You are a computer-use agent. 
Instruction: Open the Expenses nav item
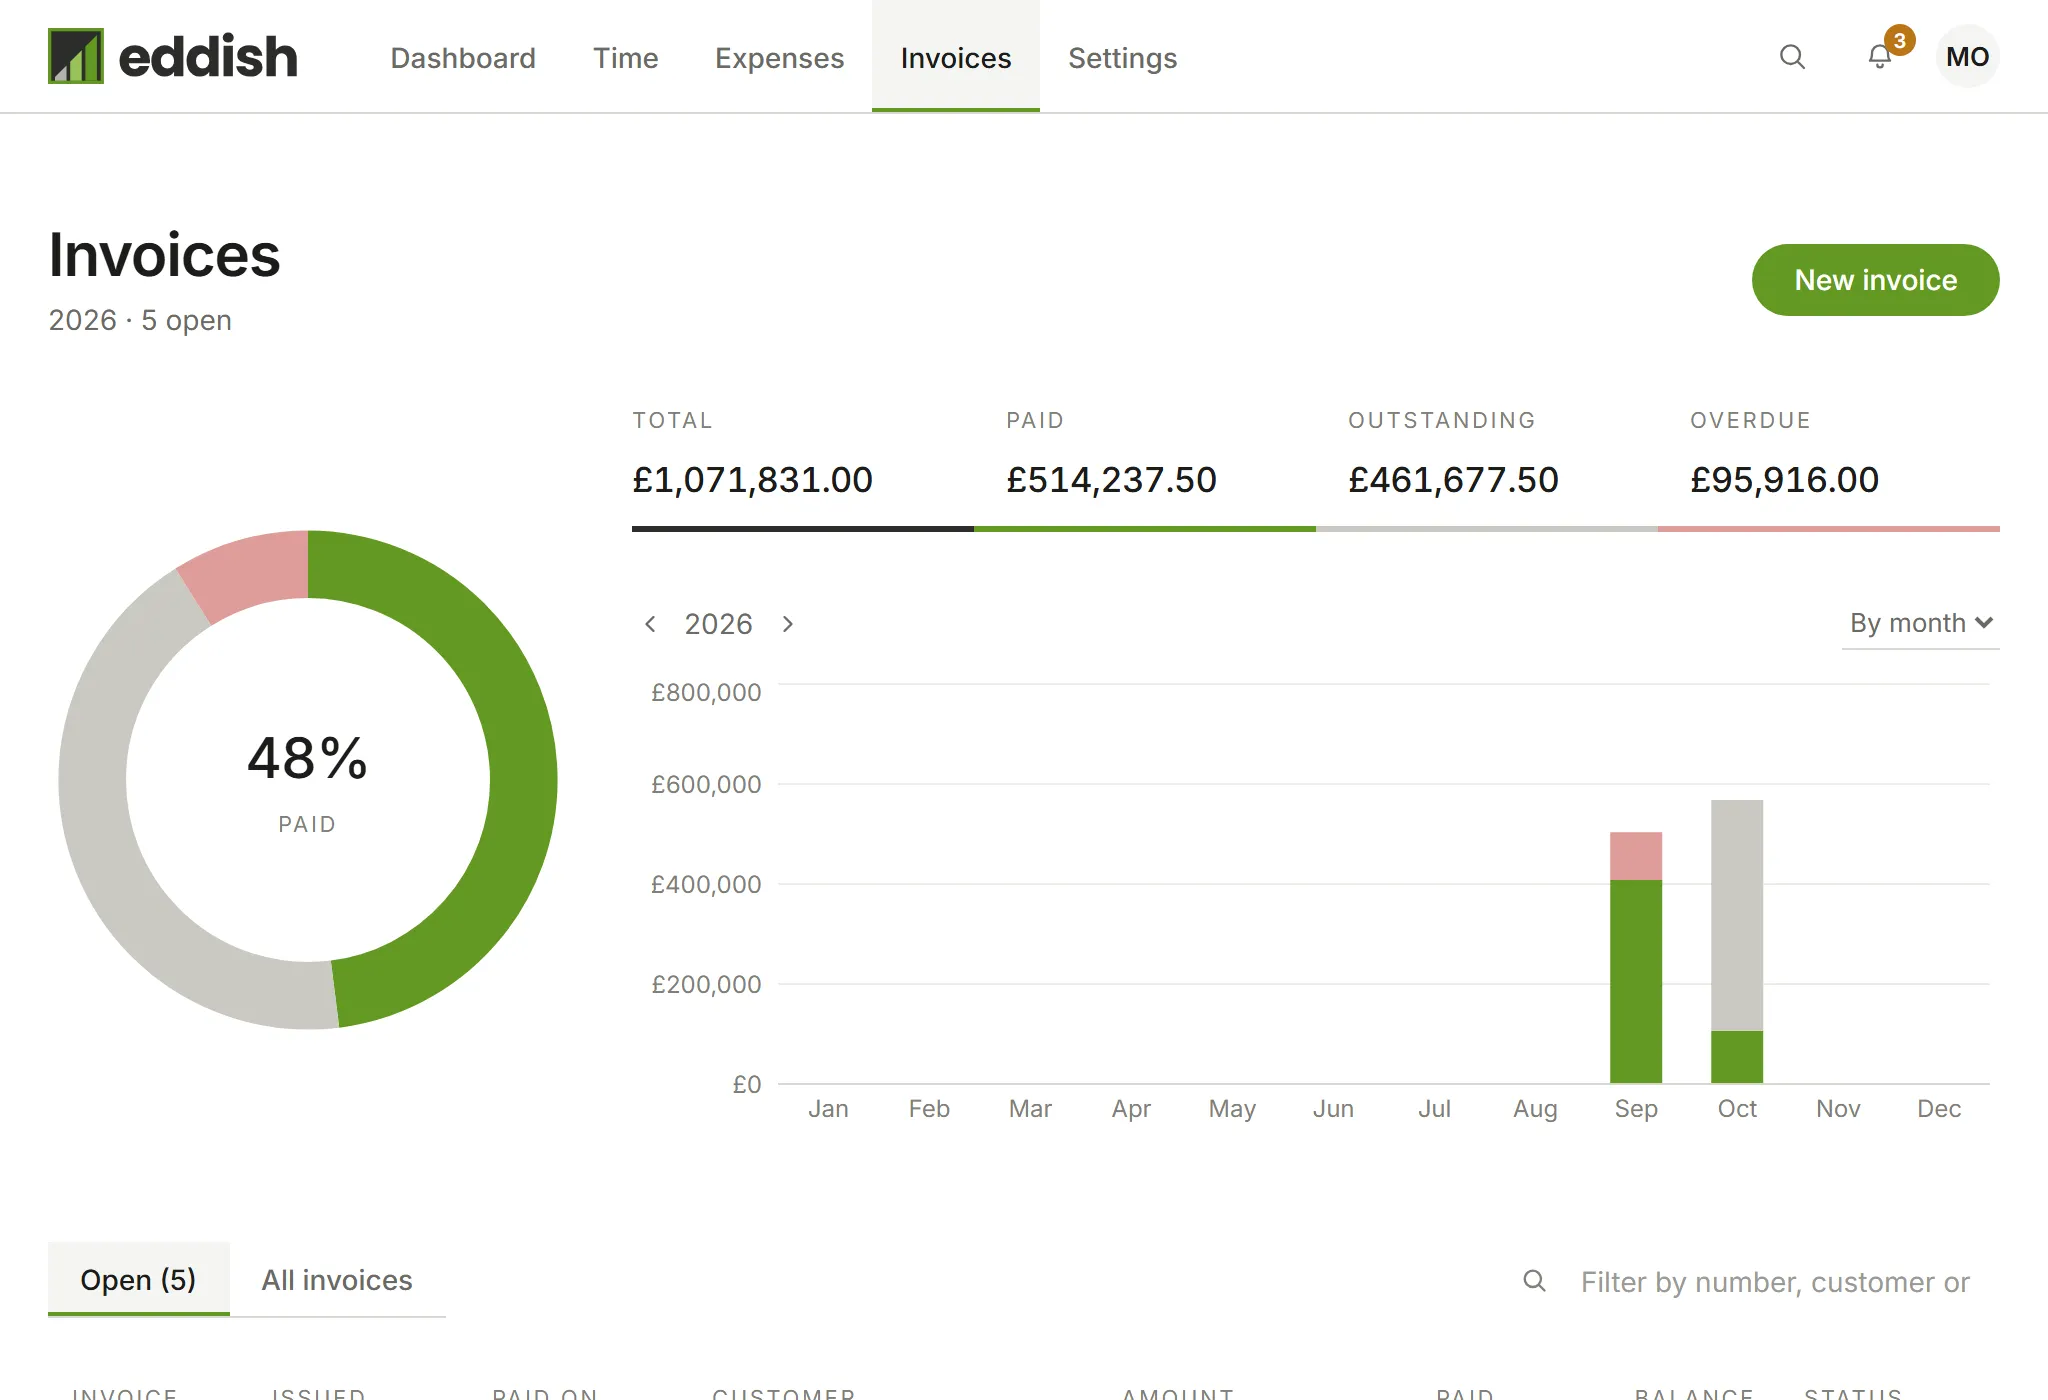pos(780,58)
